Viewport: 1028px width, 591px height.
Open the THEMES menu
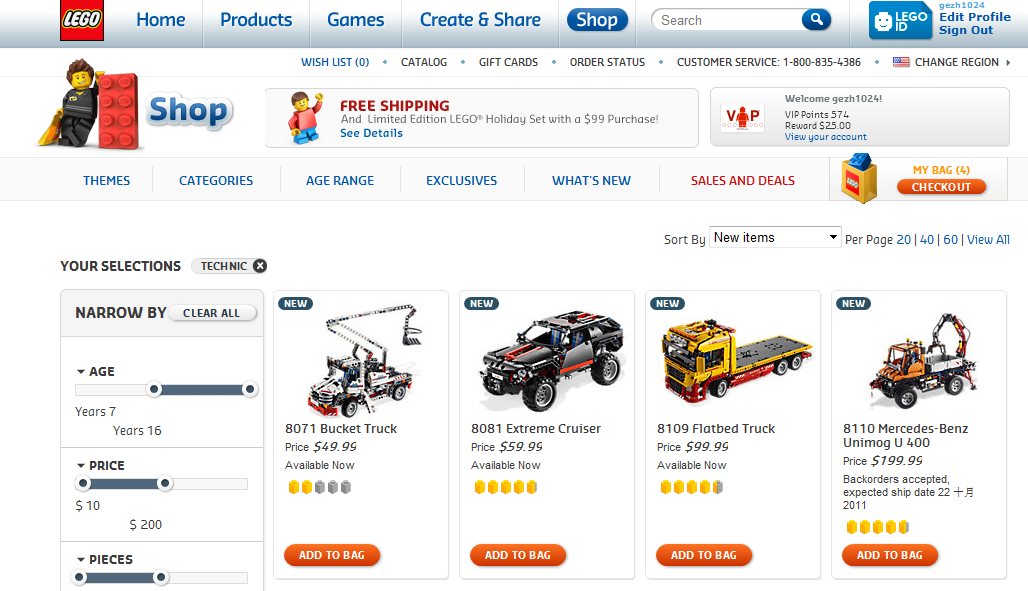tap(106, 180)
